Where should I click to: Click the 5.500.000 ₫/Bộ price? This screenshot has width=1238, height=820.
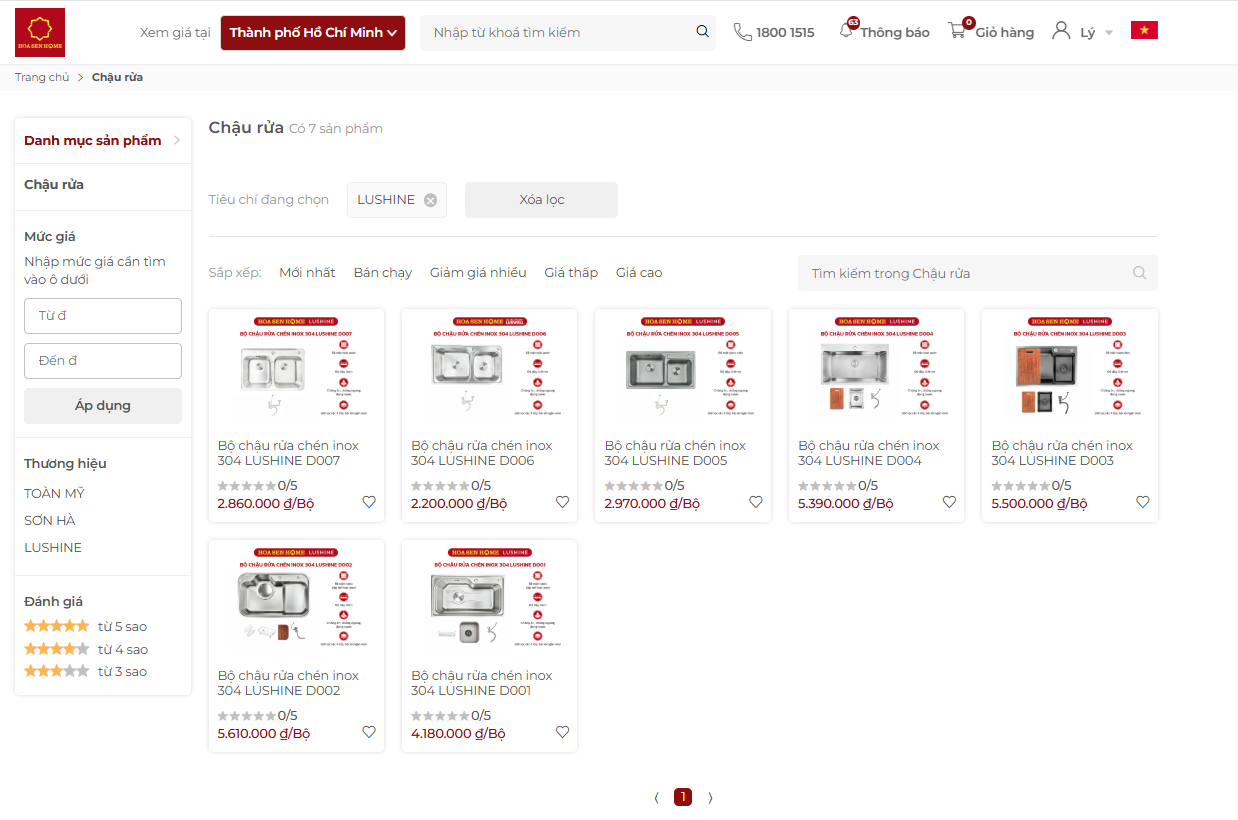[1039, 503]
